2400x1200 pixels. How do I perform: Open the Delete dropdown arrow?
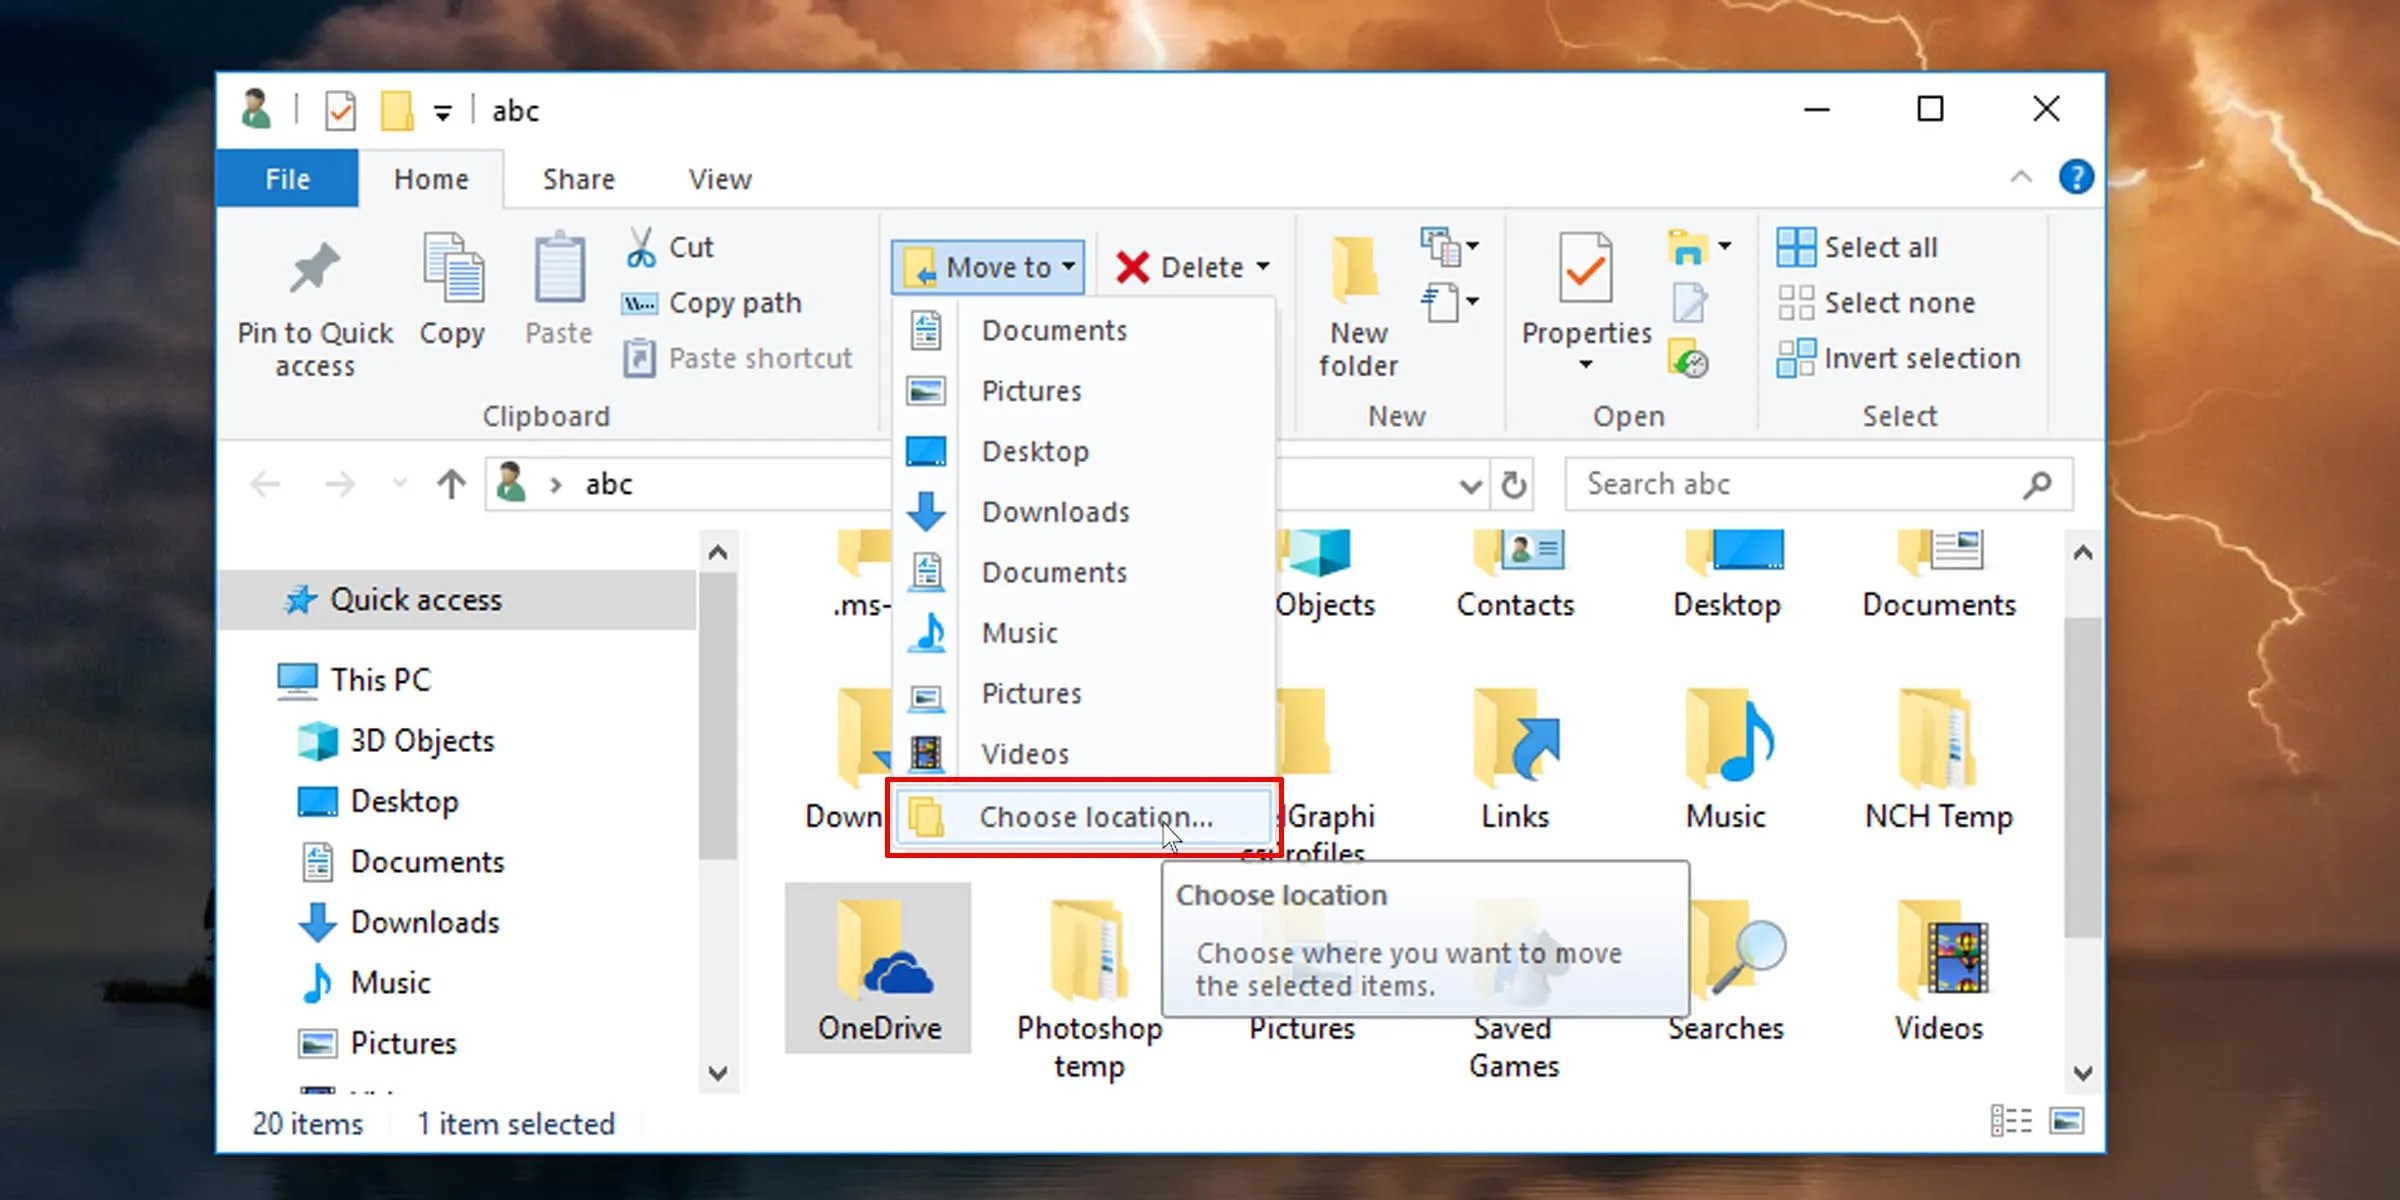1264,267
